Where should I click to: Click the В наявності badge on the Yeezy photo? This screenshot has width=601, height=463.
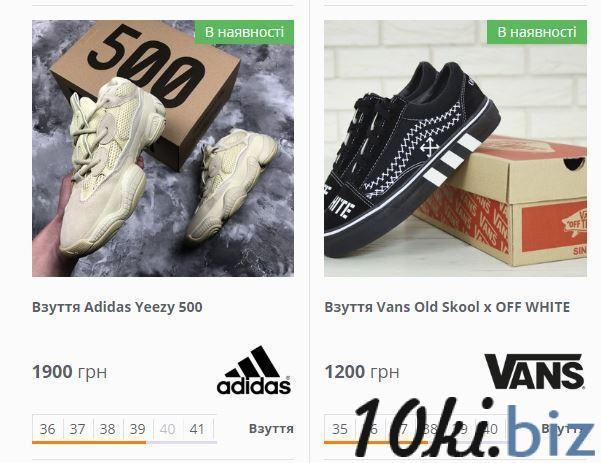pyautogui.click(x=244, y=32)
